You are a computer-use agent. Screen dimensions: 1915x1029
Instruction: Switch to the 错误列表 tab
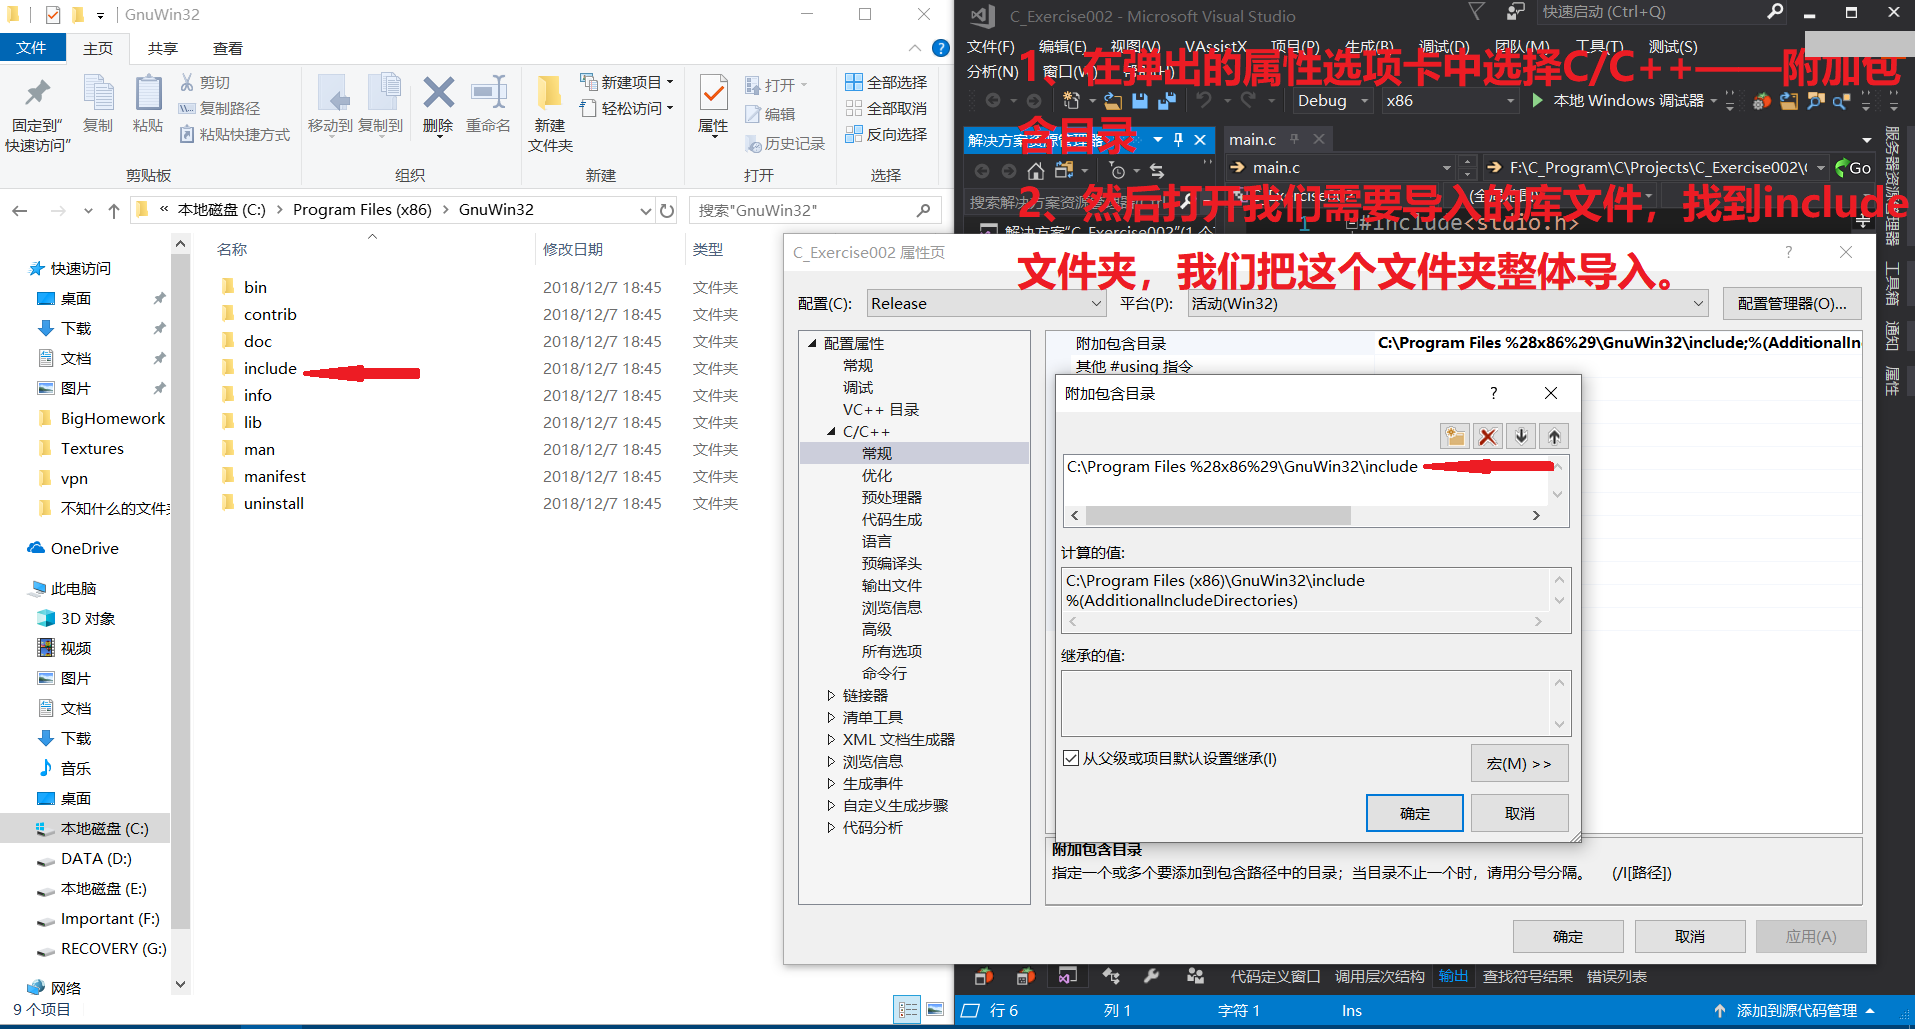[1616, 976]
